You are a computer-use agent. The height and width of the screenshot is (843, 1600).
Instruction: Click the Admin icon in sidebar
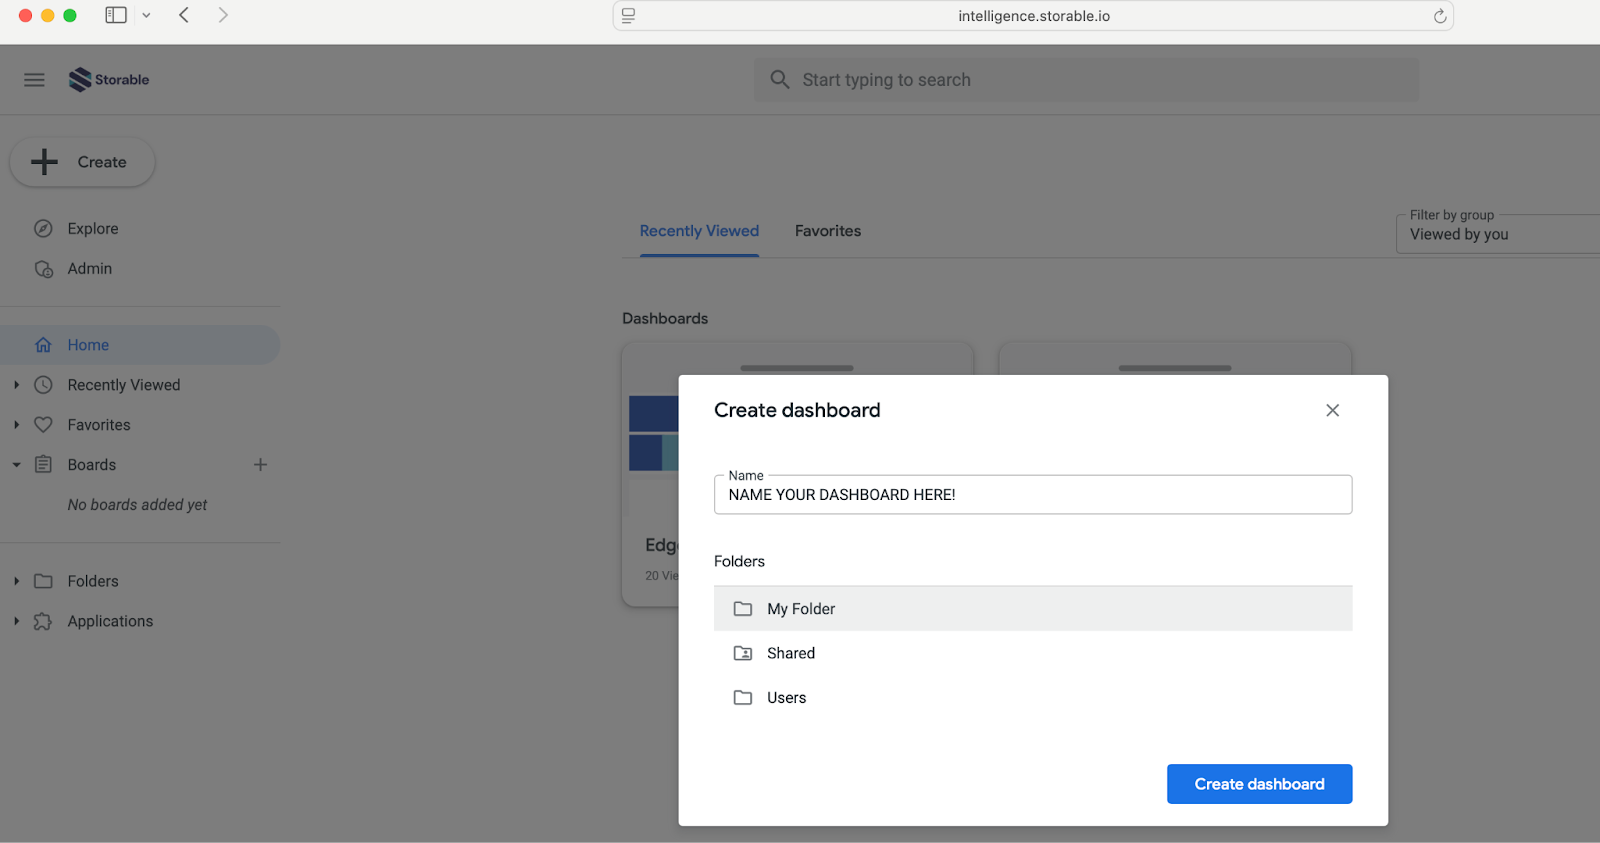pos(44,269)
